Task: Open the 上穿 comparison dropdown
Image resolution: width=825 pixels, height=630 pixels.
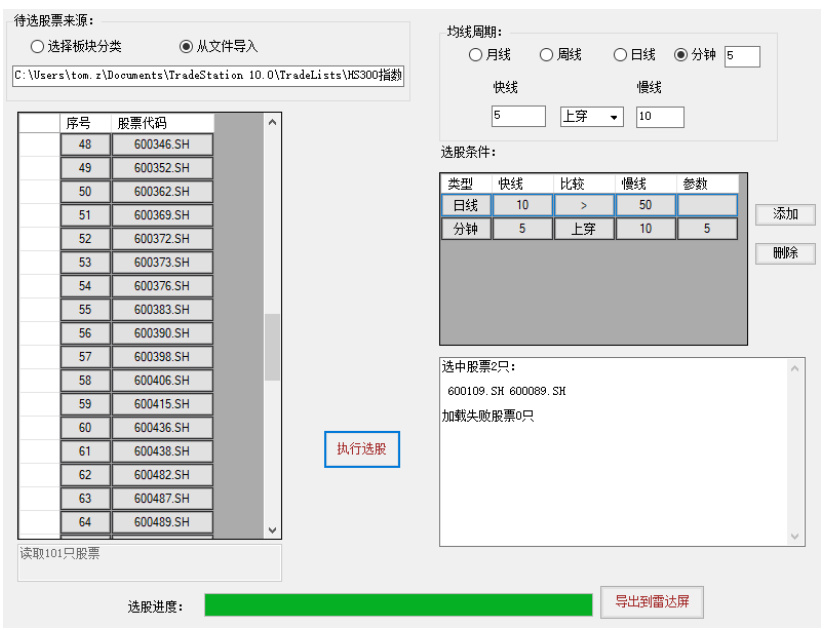Action: coord(591,117)
